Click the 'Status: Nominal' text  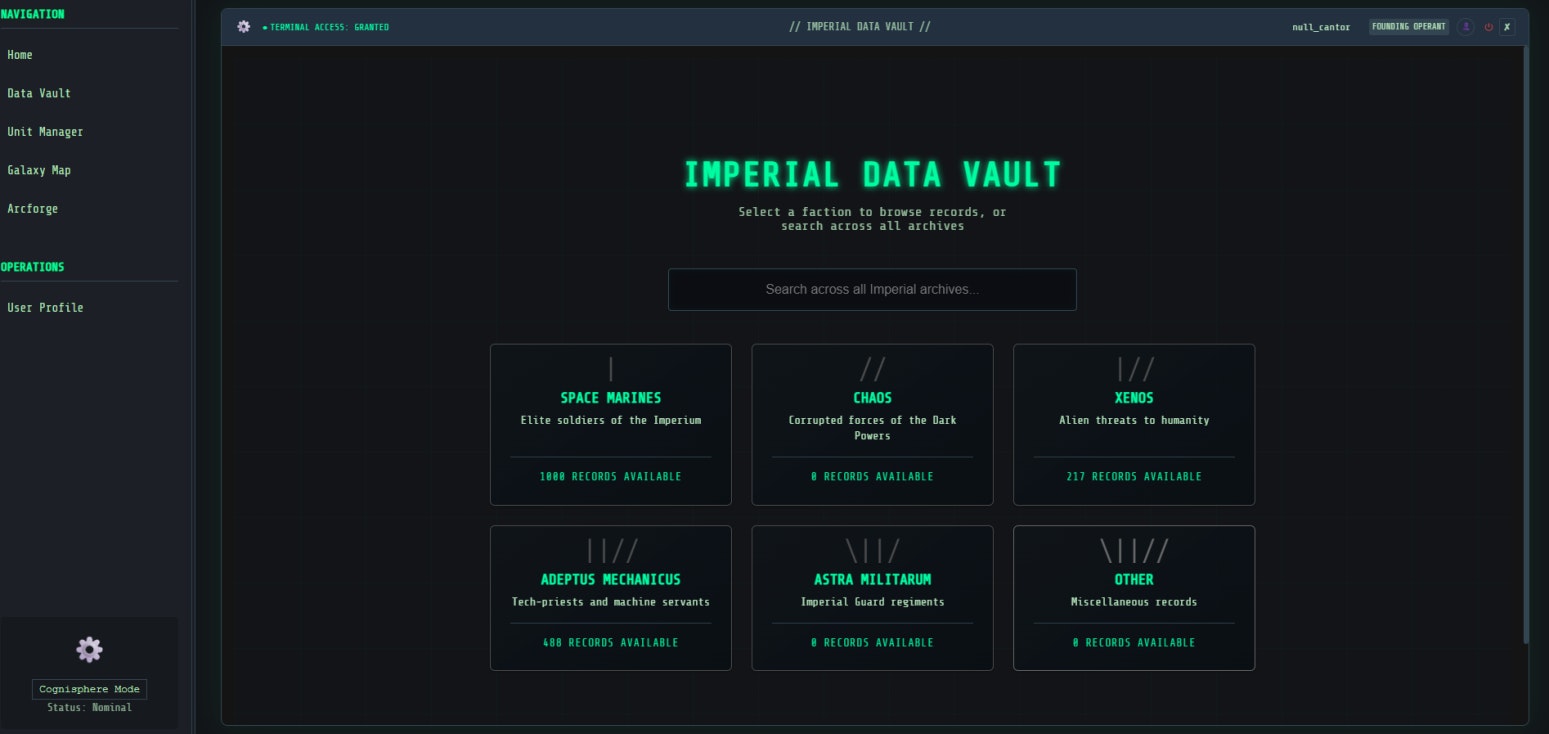tap(89, 708)
